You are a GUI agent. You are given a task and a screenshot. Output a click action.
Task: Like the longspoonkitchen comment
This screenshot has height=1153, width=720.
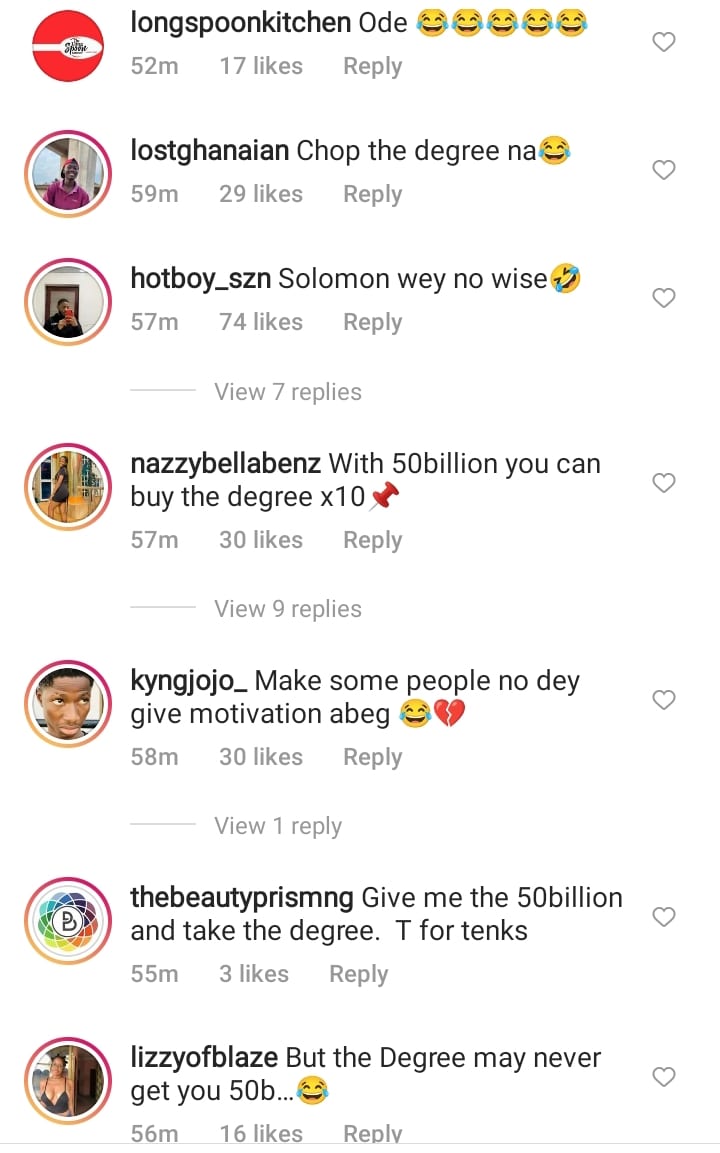click(664, 42)
